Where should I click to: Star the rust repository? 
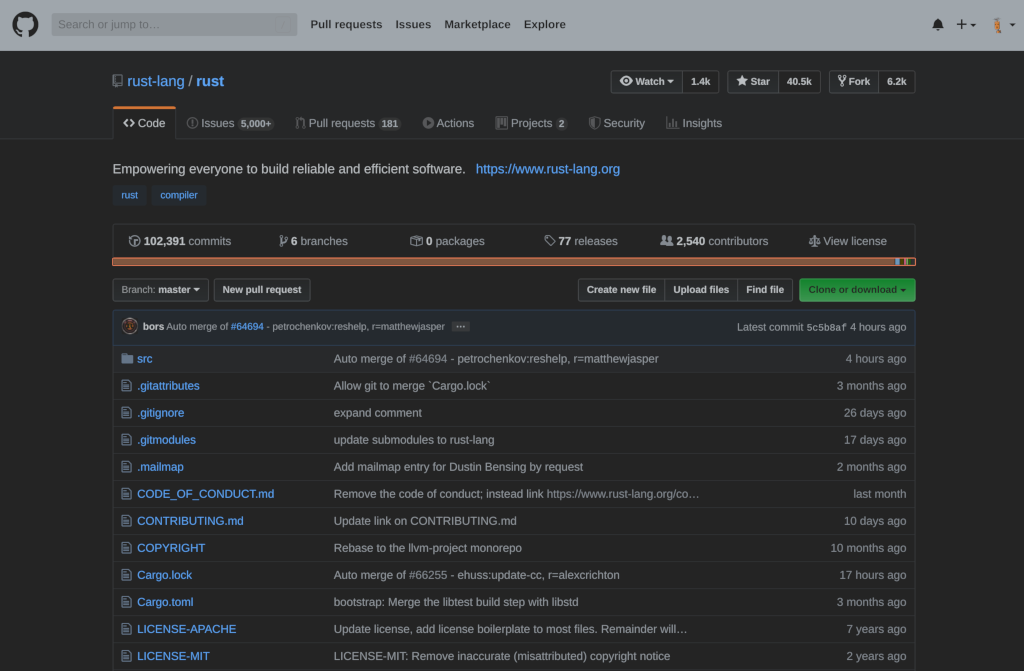[x=753, y=82]
